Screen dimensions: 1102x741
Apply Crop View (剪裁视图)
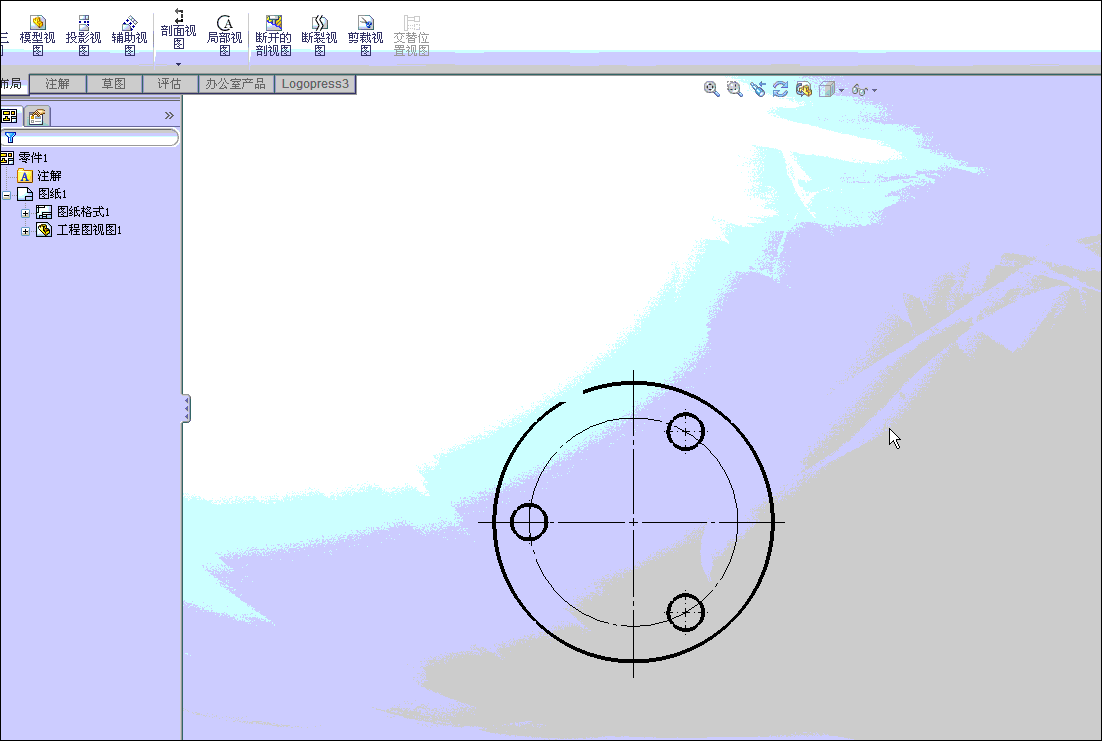coord(365,35)
